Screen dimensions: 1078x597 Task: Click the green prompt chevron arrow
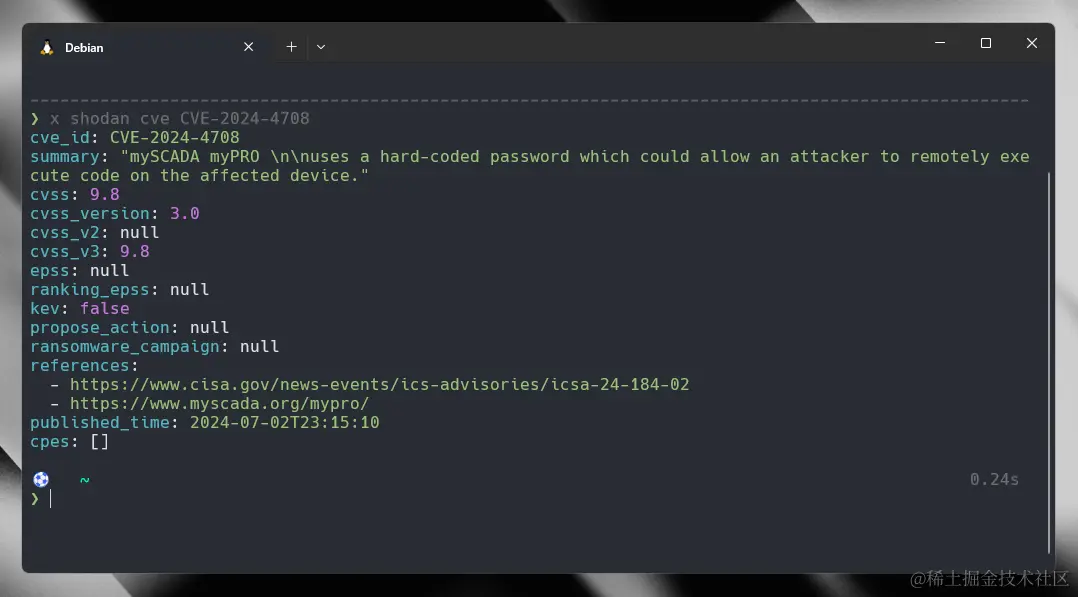(x=35, y=499)
